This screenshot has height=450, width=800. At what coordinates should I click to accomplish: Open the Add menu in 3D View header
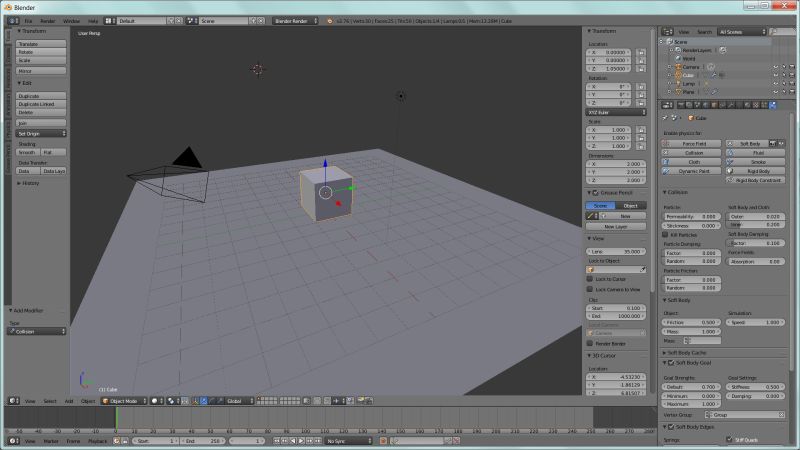[69, 401]
